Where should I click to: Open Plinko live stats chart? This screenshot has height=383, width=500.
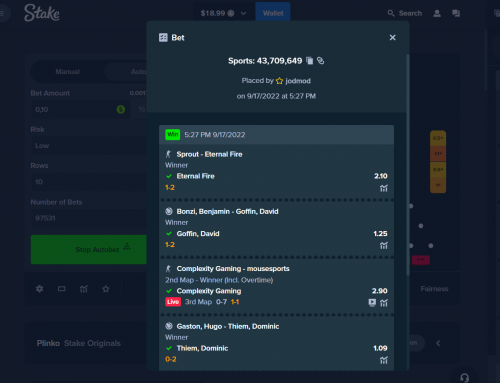(x=84, y=289)
